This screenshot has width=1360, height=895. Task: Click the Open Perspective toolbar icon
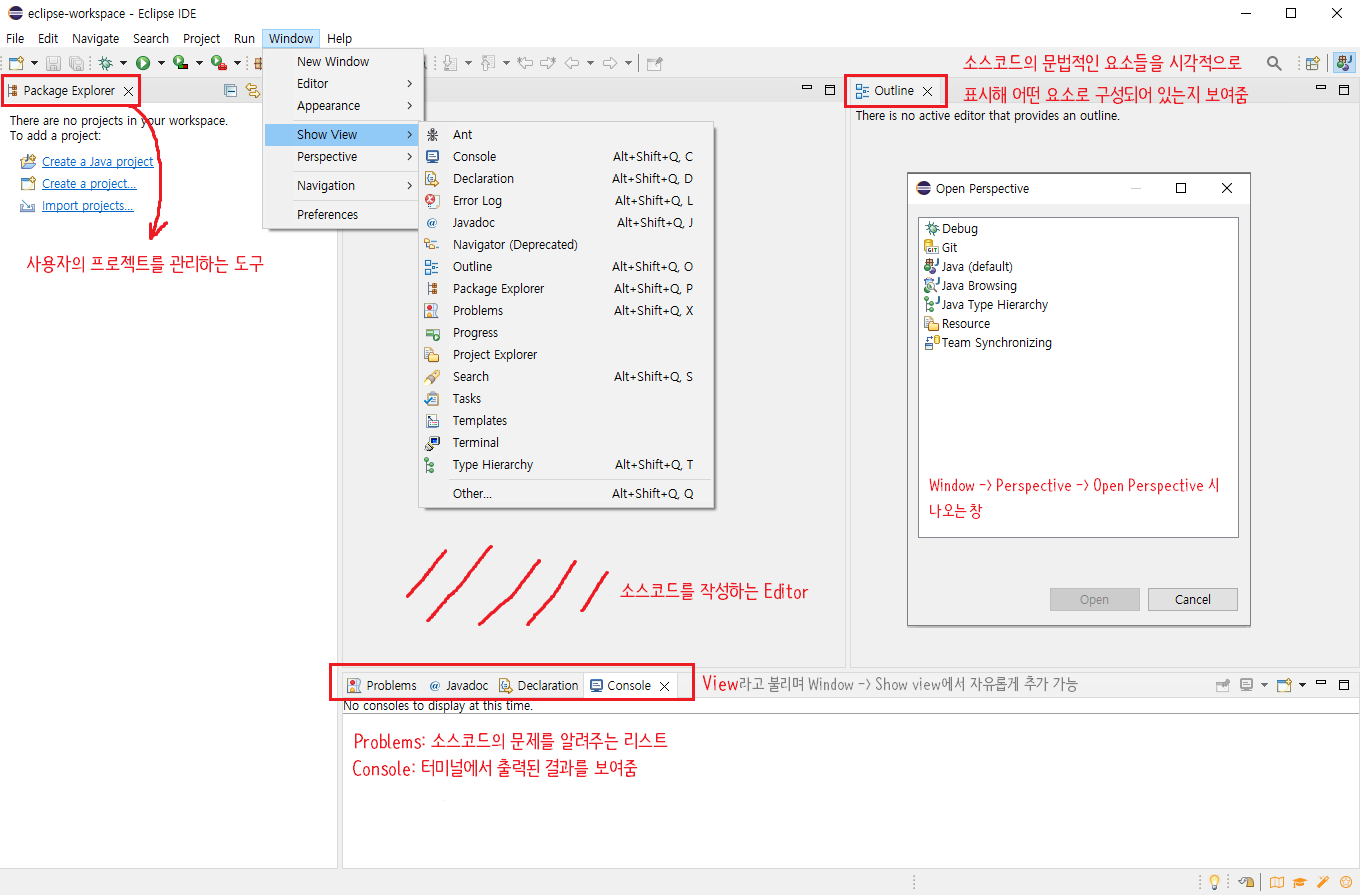[1313, 63]
